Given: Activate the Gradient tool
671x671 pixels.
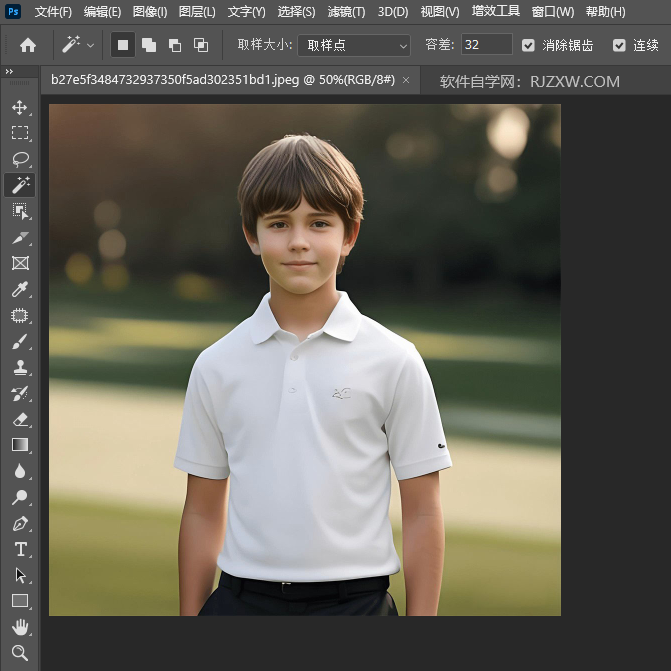Looking at the screenshot, I should tap(20, 445).
